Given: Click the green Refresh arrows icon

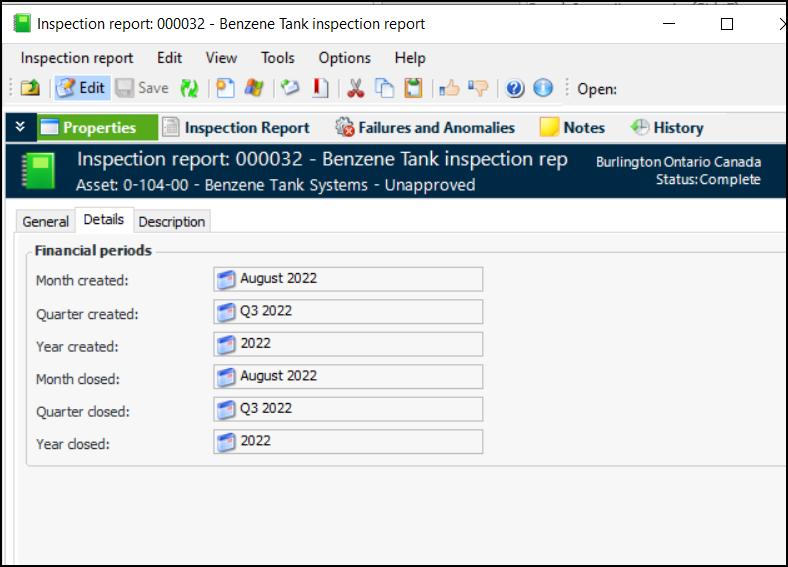Looking at the screenshot, I should [189, 88].
